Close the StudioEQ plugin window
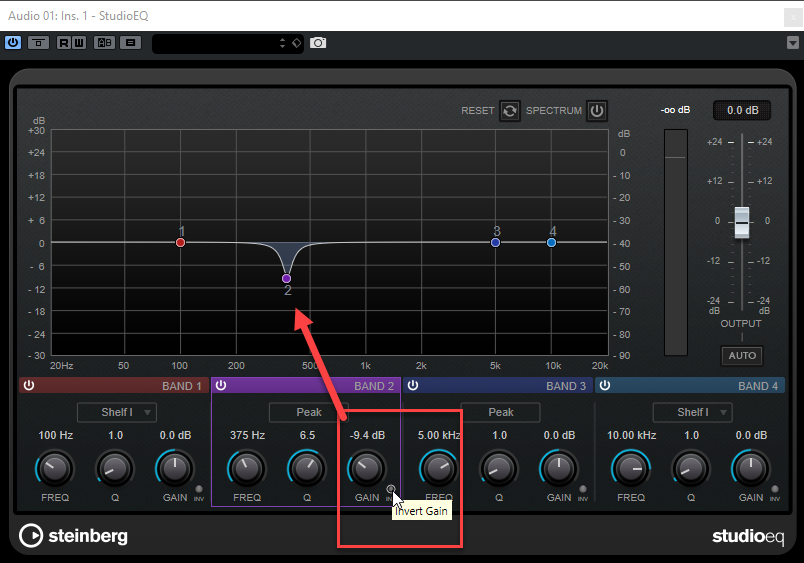 tap(793, 17)
